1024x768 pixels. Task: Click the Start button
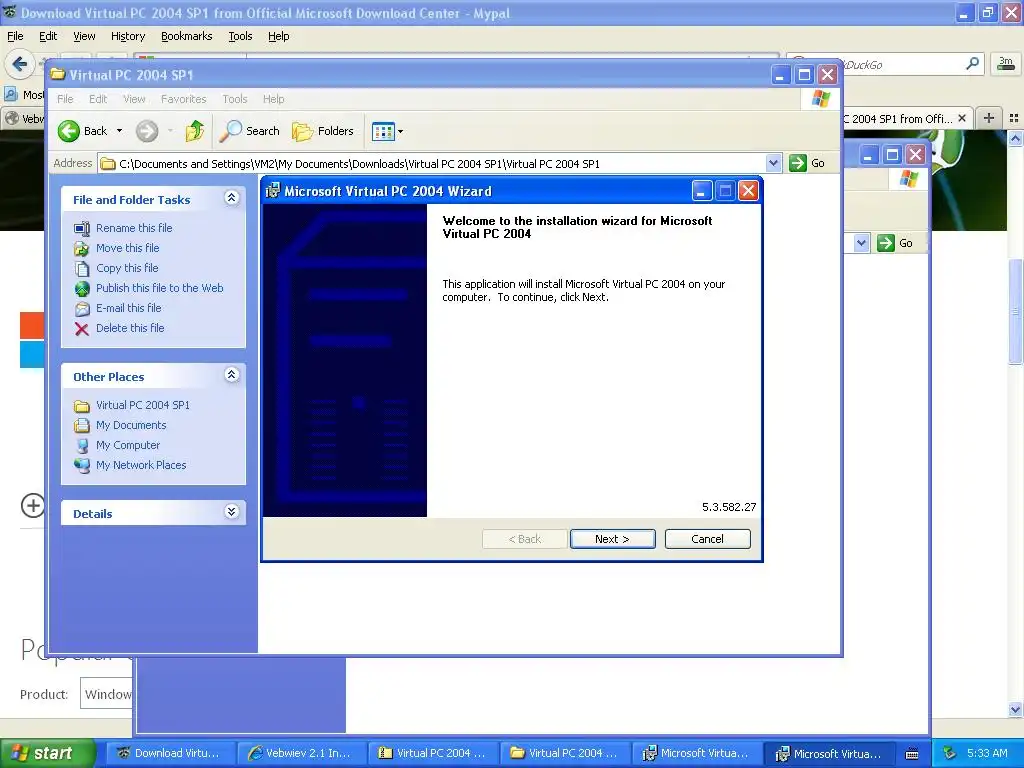[47, 753]
